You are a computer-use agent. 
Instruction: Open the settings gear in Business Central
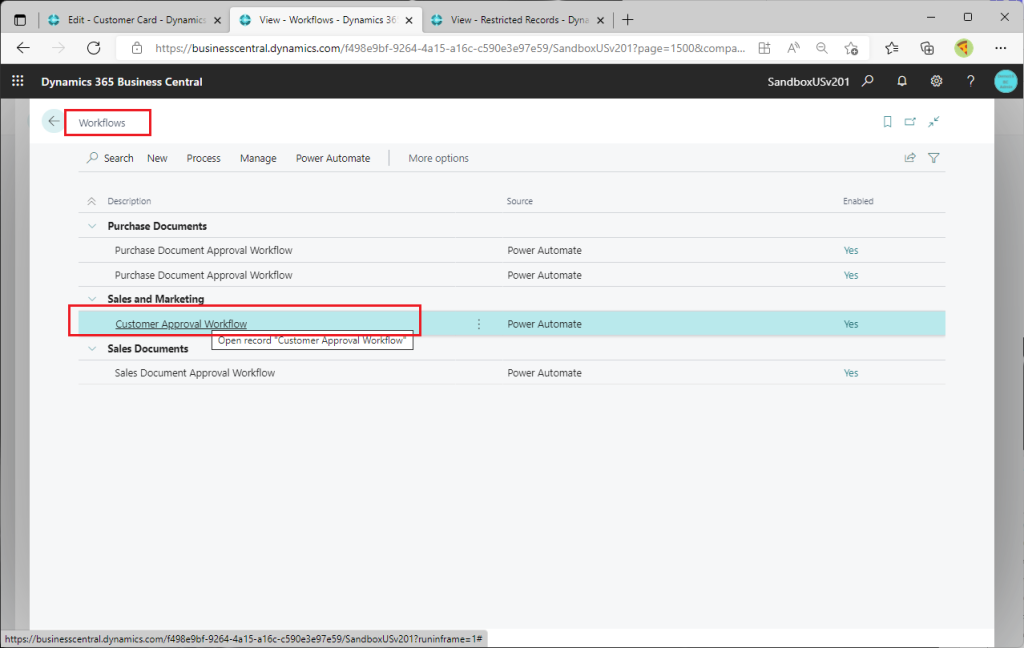point(936,82)
